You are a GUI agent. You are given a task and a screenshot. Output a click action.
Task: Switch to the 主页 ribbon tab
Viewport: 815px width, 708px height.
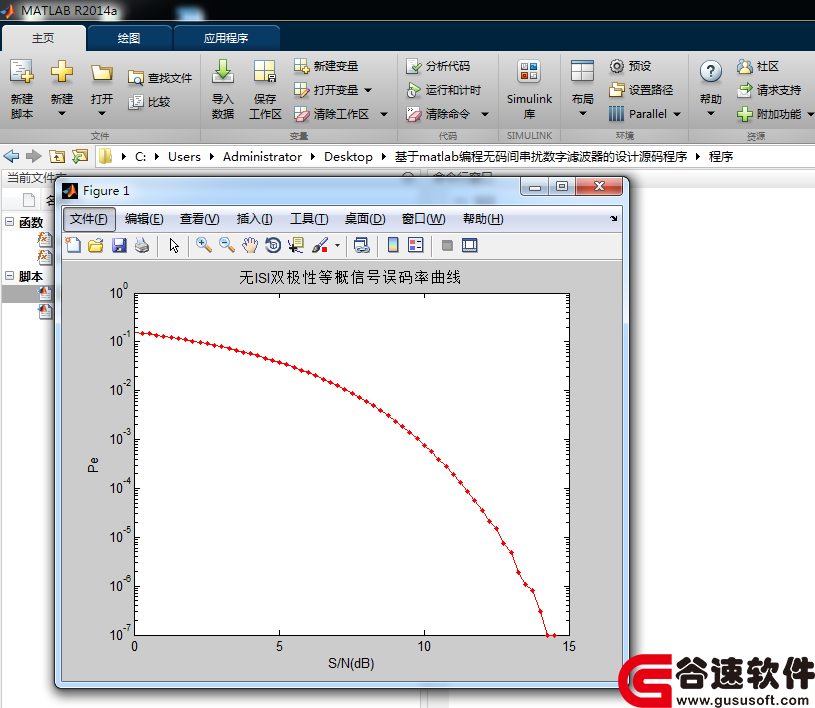click(x=43, y=38)
